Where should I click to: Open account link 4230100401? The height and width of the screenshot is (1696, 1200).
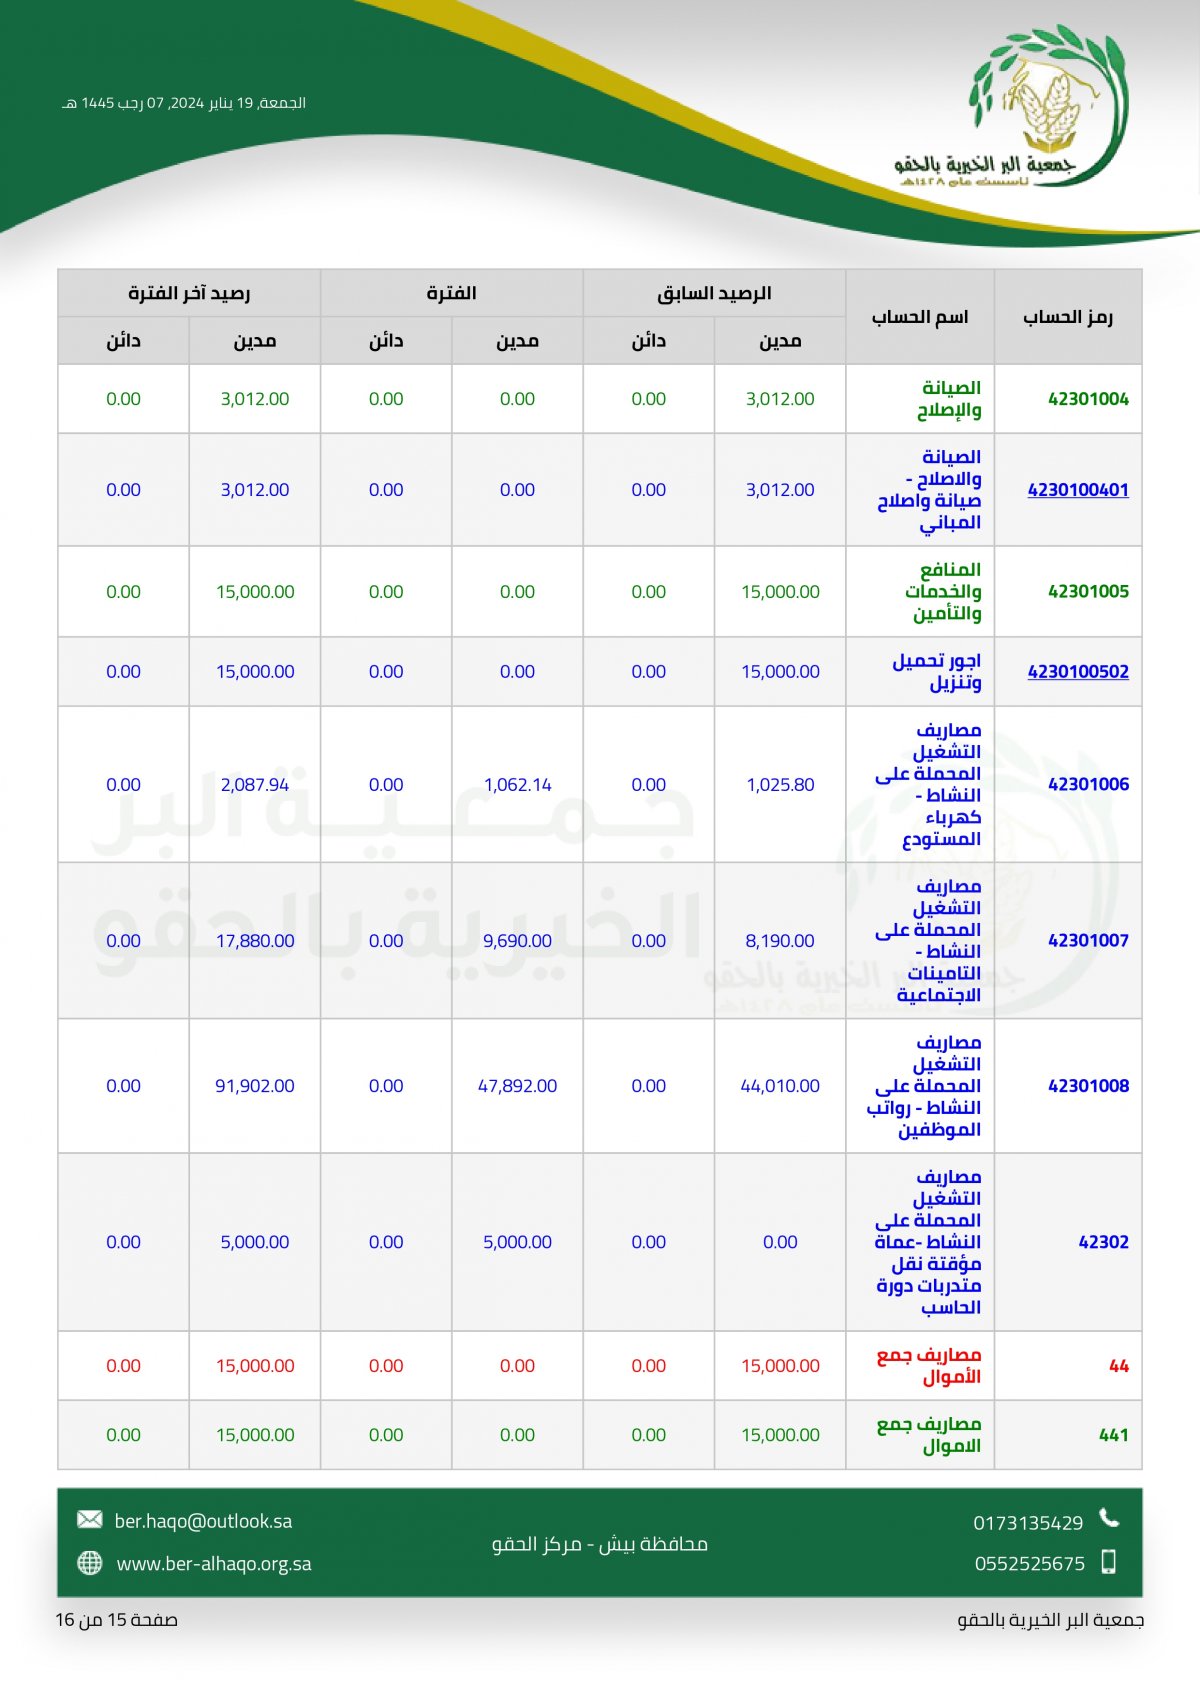coord(1078,490)
